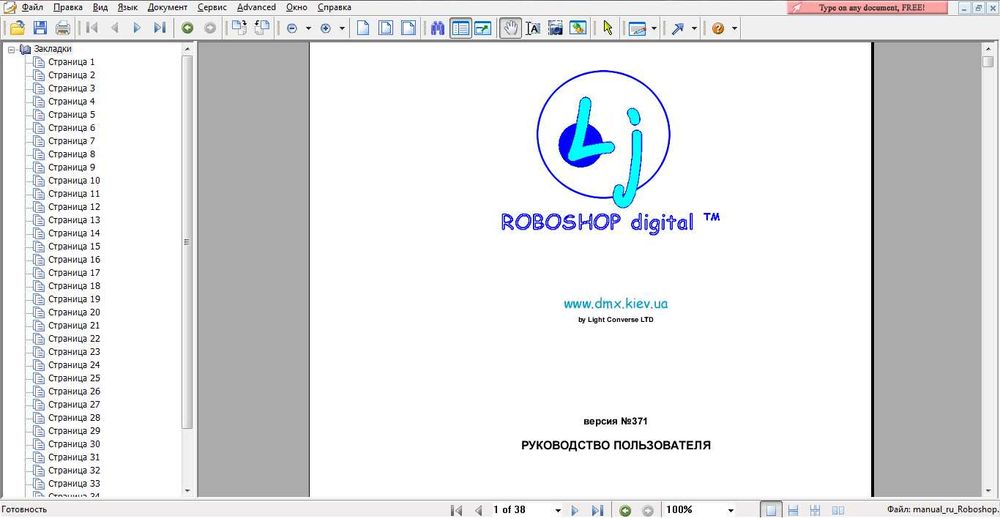Screen dimensions: 1000x518
Task: Open bookmark Страница 1
Action: click(x=71, y=62)
